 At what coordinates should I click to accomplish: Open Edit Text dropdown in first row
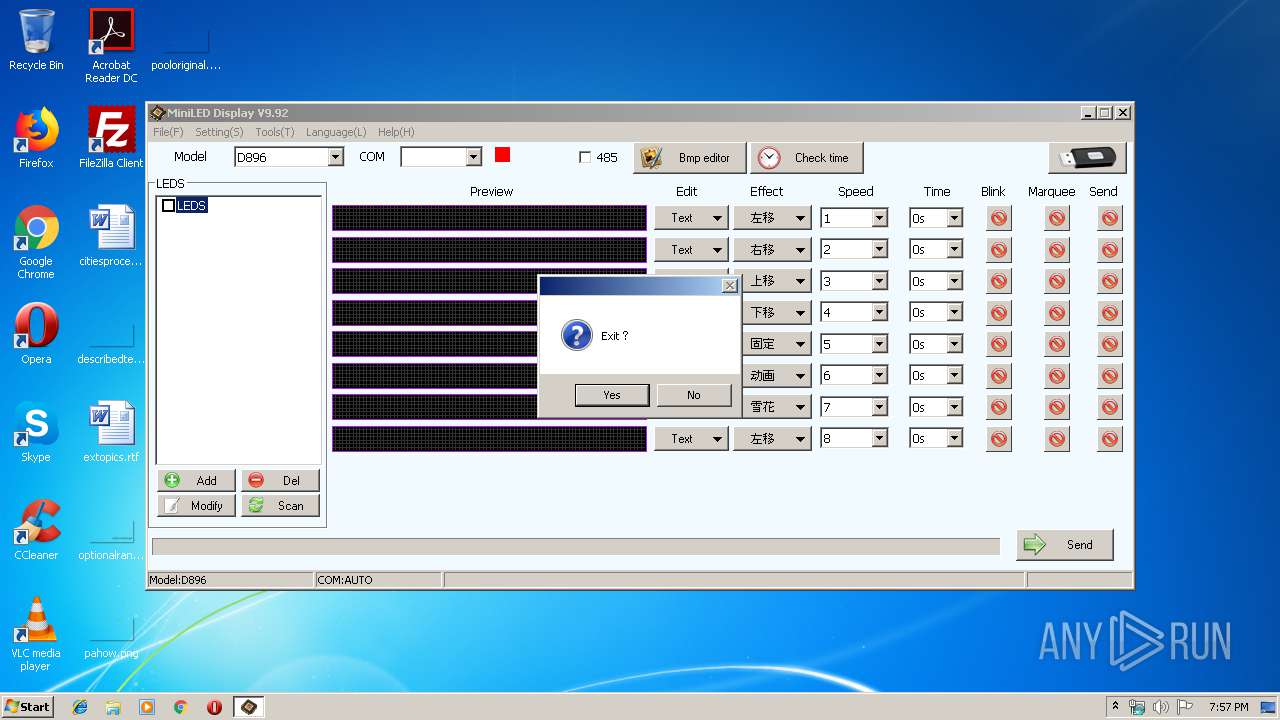point(691,218)
